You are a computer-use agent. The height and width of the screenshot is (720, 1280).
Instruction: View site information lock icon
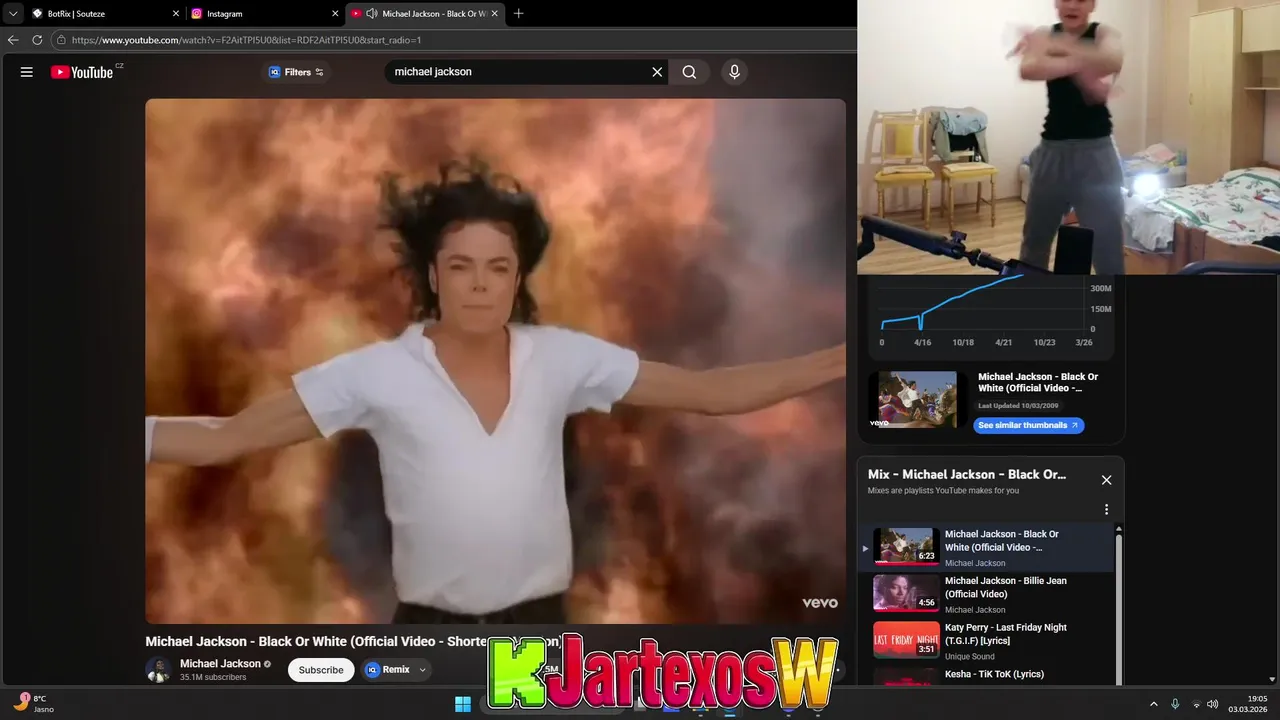(61, 40)
